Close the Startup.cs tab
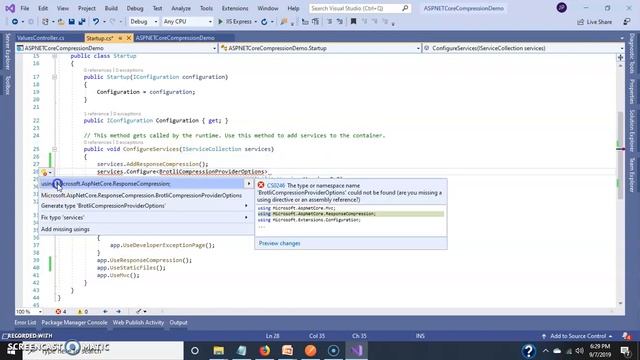Image resolution: width=640 pixels, height=360 pixels. pos(129,38)
